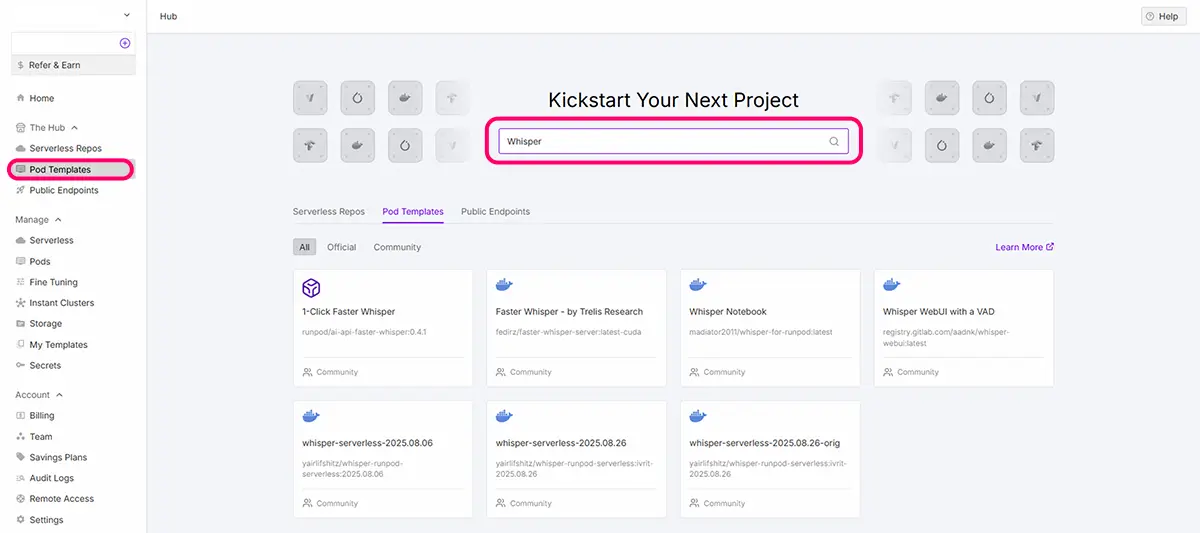Select the All filter pill
This screenshot has width=1200, height=533.
[x=304, y=247]
